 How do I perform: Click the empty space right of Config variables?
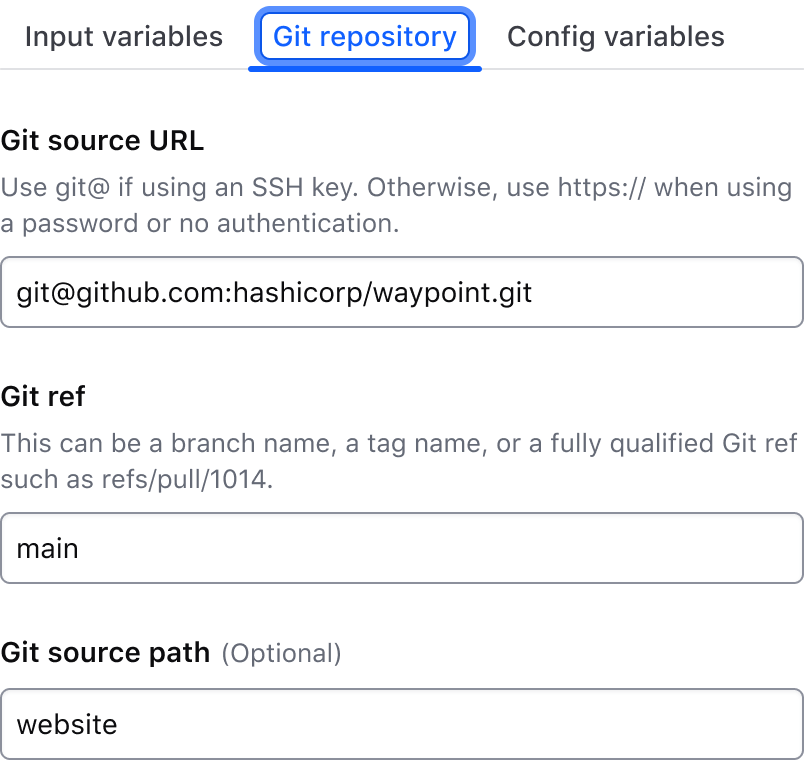(x=770, y=36)
